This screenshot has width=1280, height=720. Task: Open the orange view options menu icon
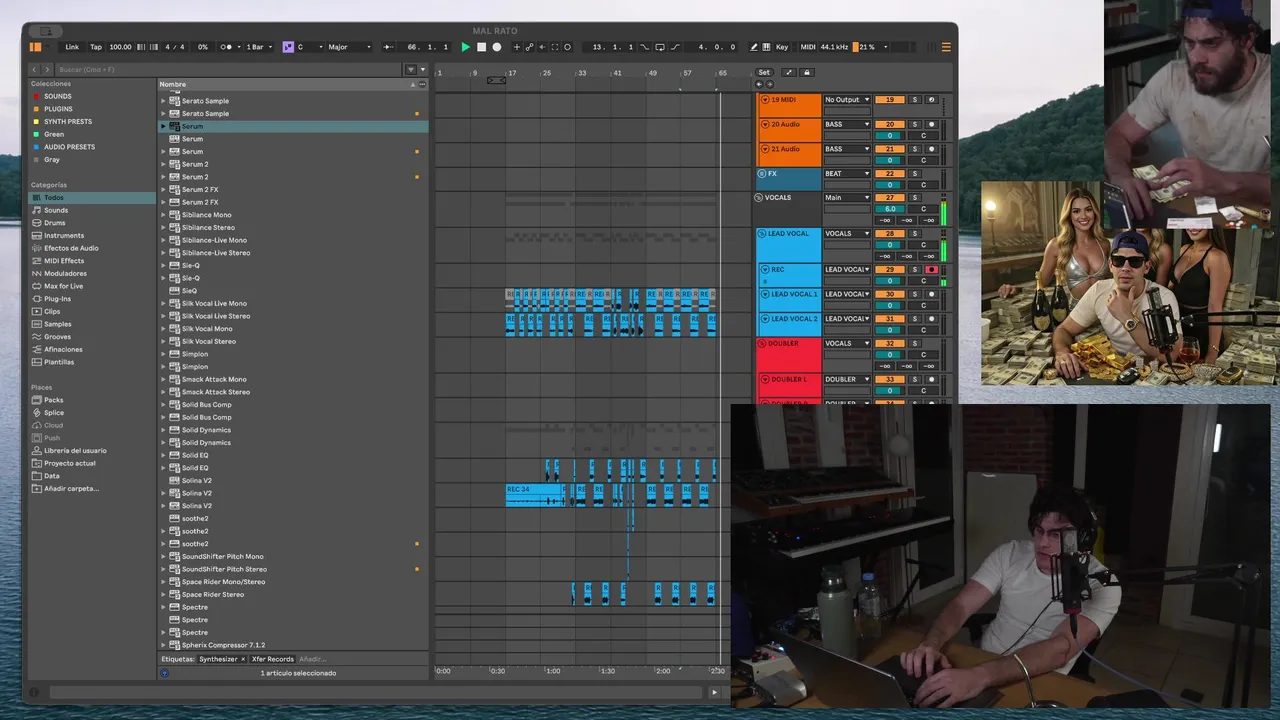[946, 47]
